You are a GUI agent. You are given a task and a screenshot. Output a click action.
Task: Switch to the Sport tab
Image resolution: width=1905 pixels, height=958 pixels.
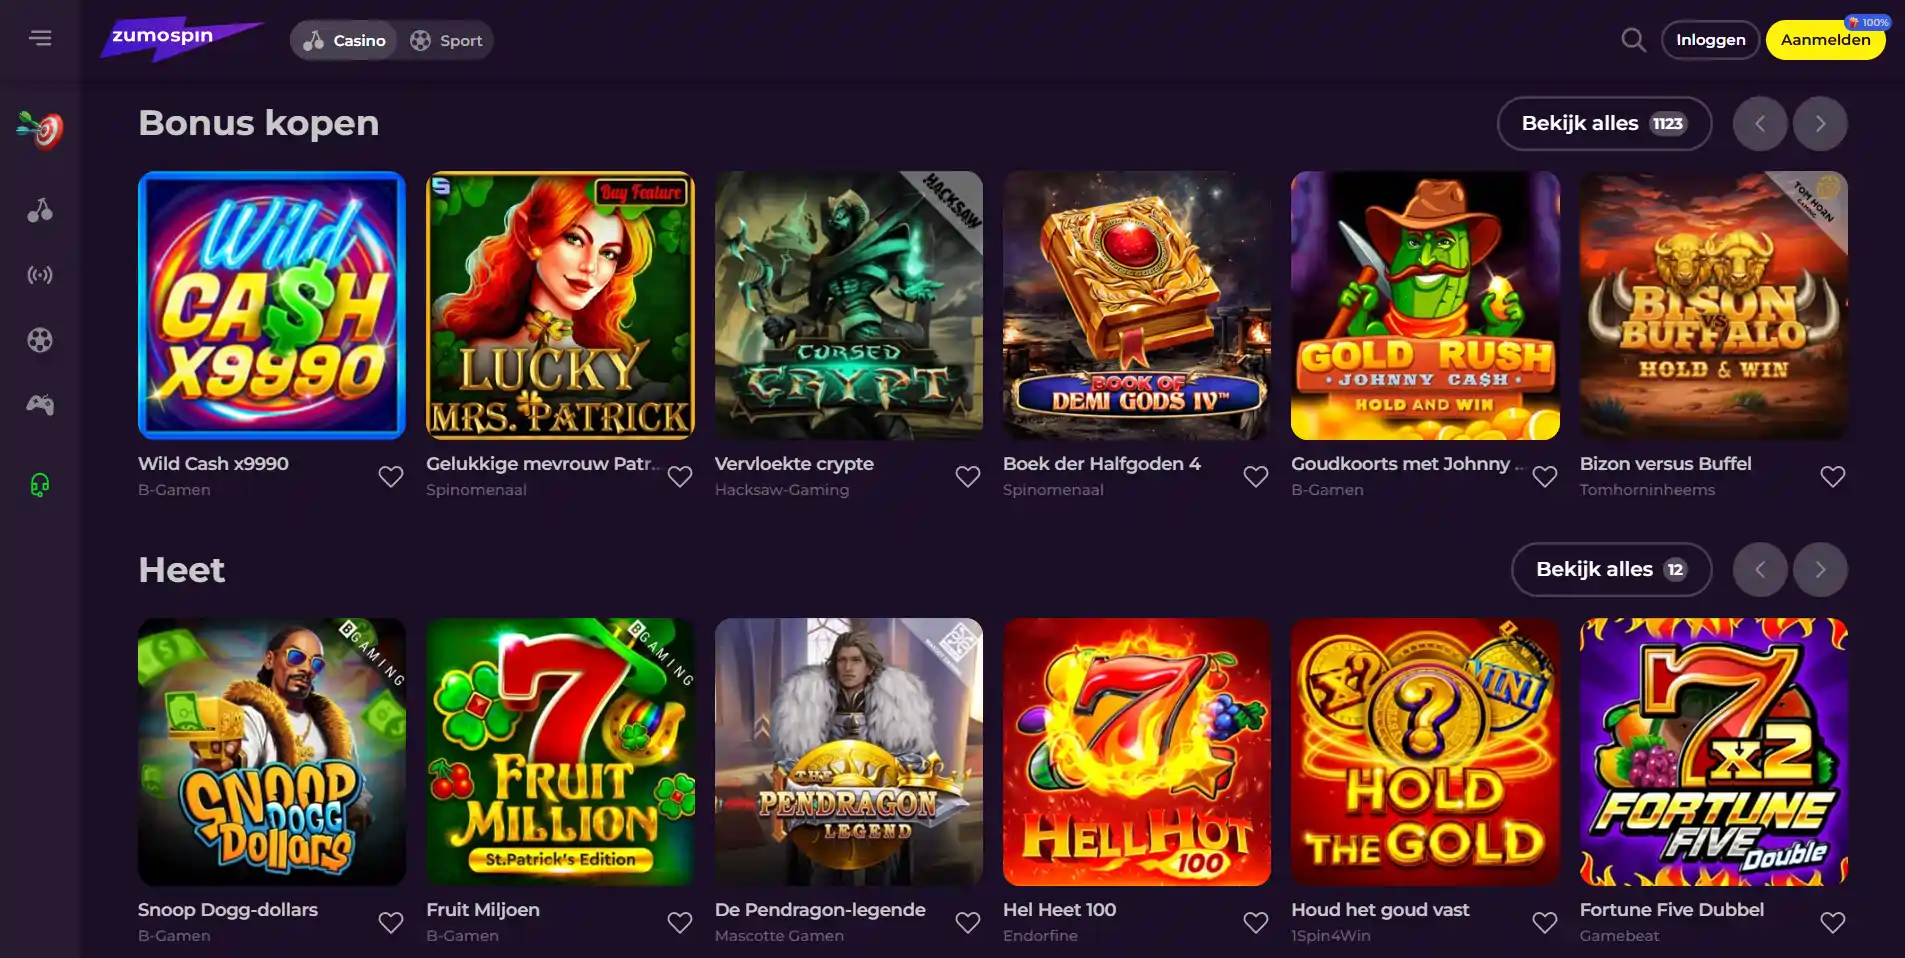(447, 40)
